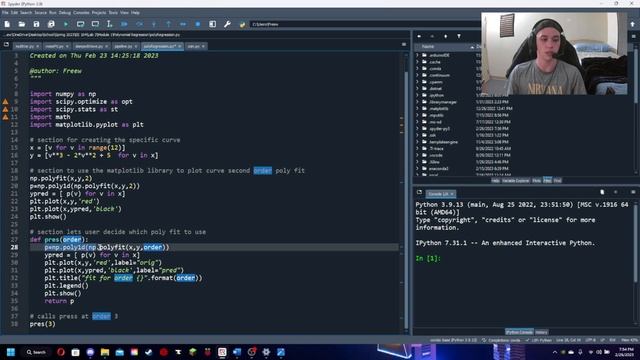Click warning icon on line 9
The image size is (640, 360).
[5, 102]
